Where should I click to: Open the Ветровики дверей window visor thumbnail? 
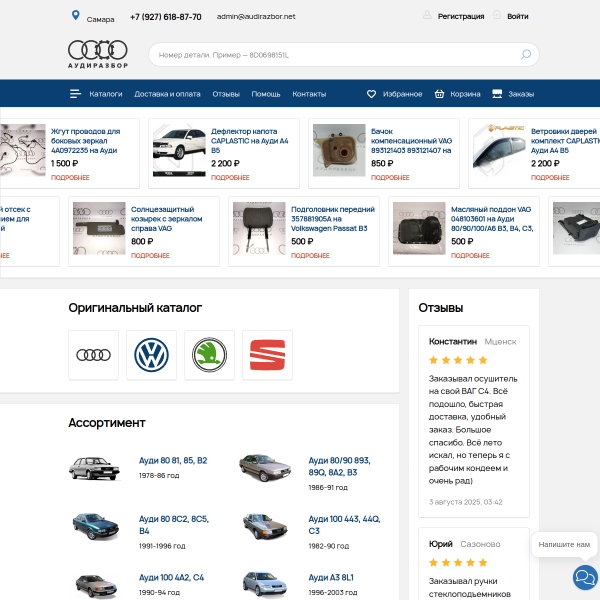(499, 150)
